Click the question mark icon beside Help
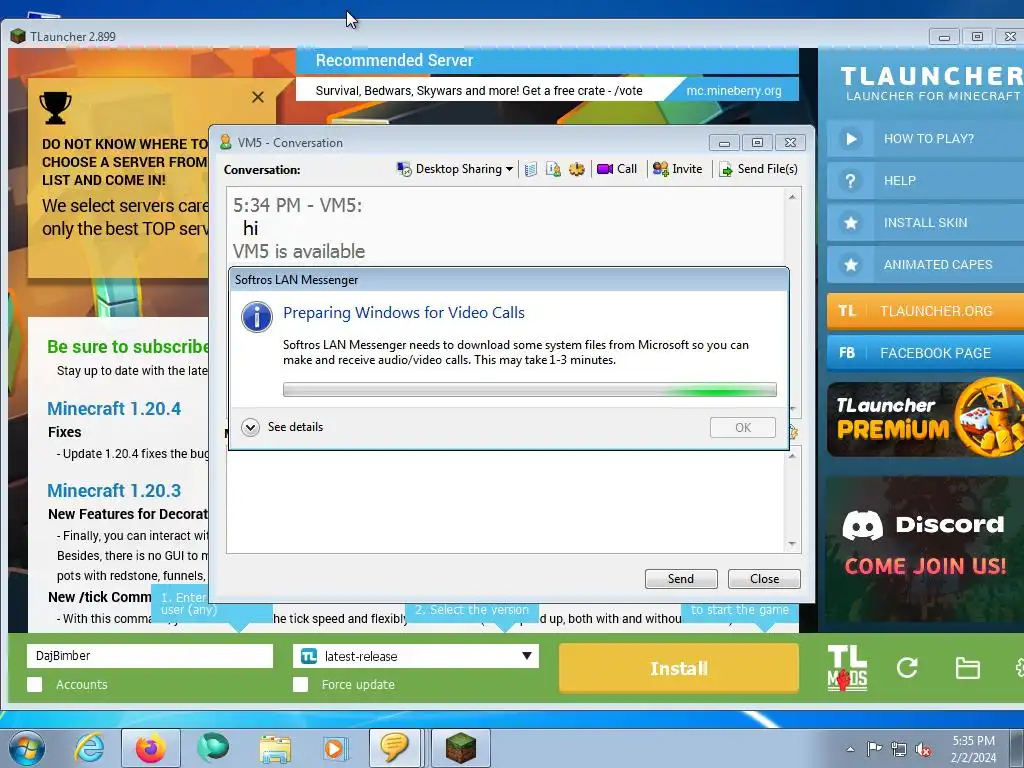The width and height of the screenshot is (1024, 768). pyautogui.click(x=850, y=181)
